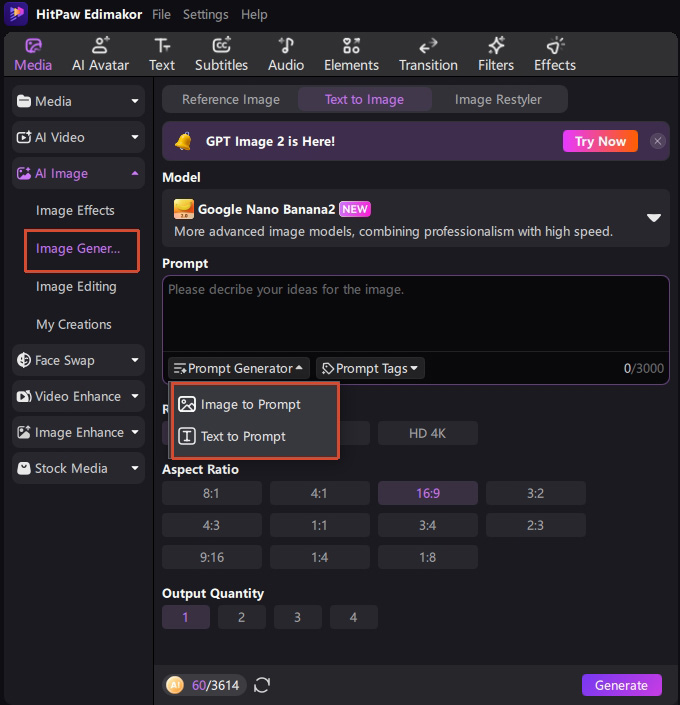Switch to the Text to Image tab
This screenshot has height=705, width=680.
tap(364, 99)
